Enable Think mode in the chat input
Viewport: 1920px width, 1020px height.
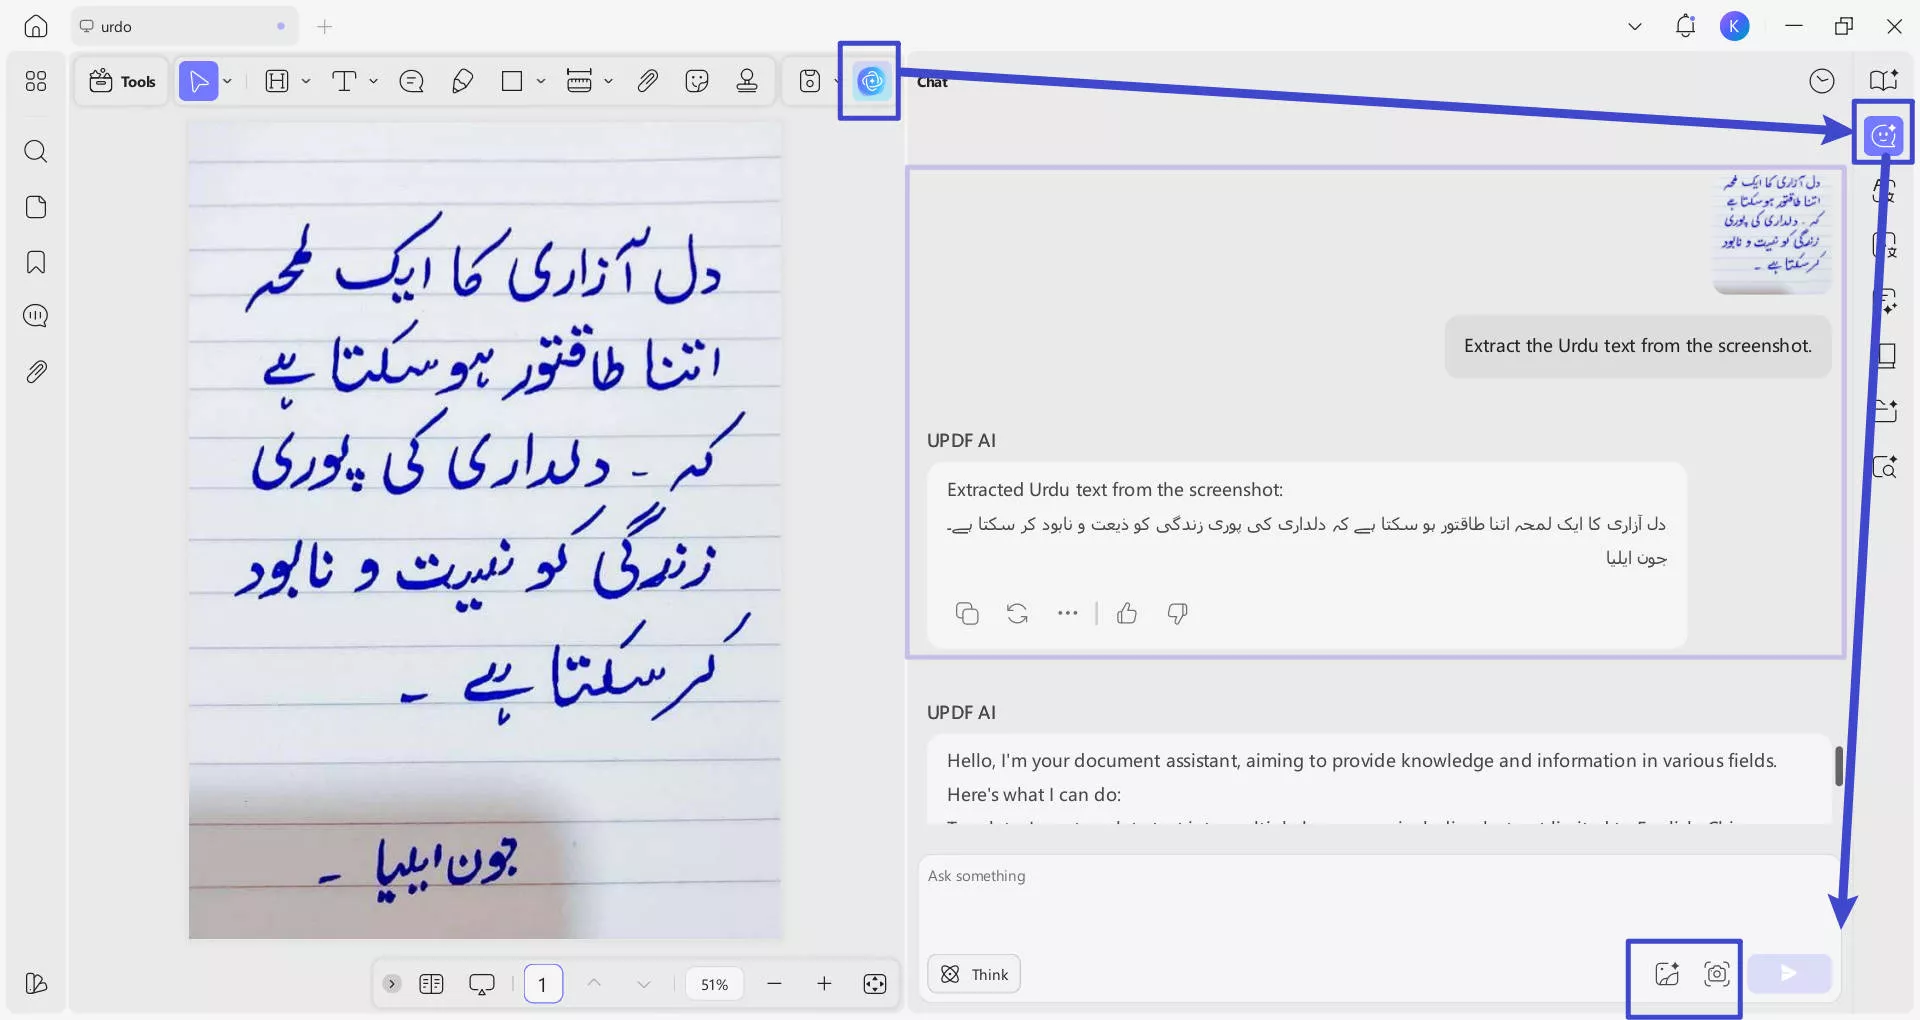973,973
